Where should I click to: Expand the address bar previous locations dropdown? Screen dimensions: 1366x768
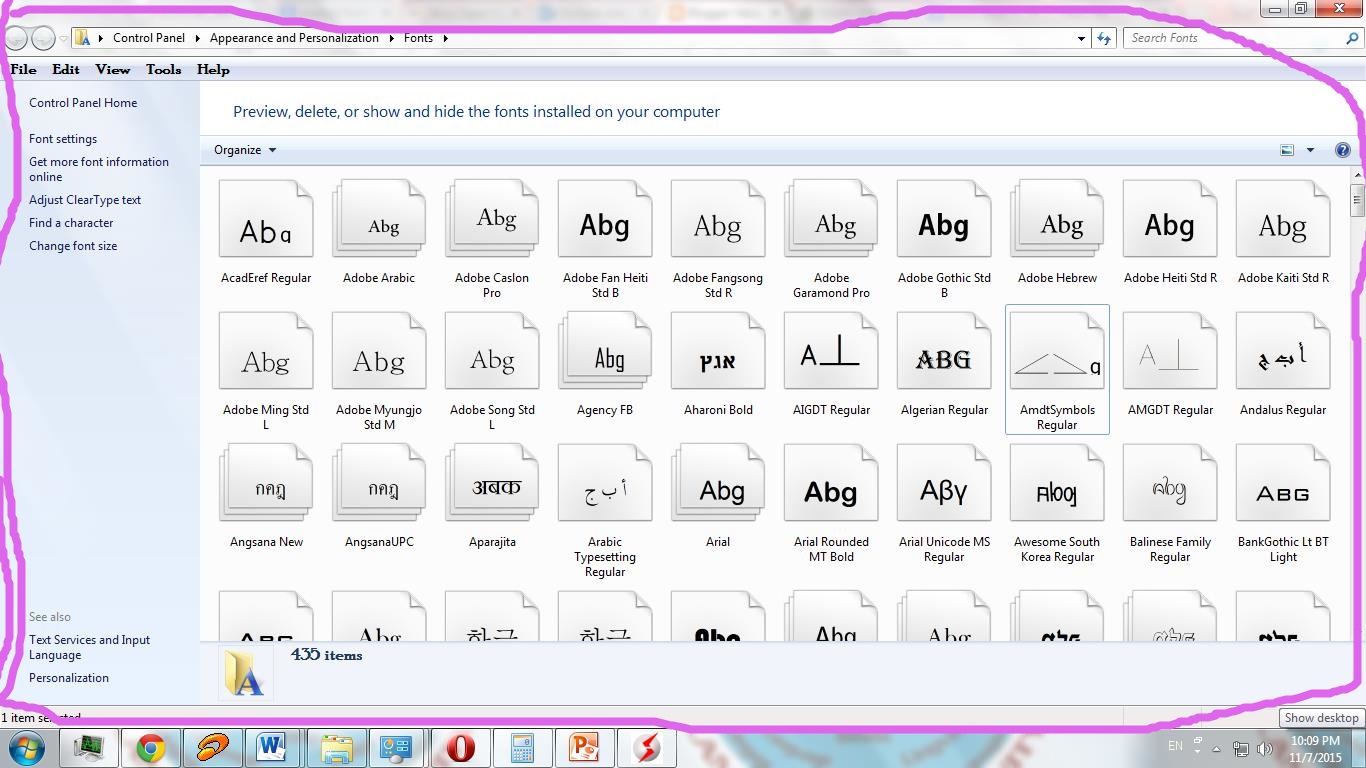point(1081,38)
